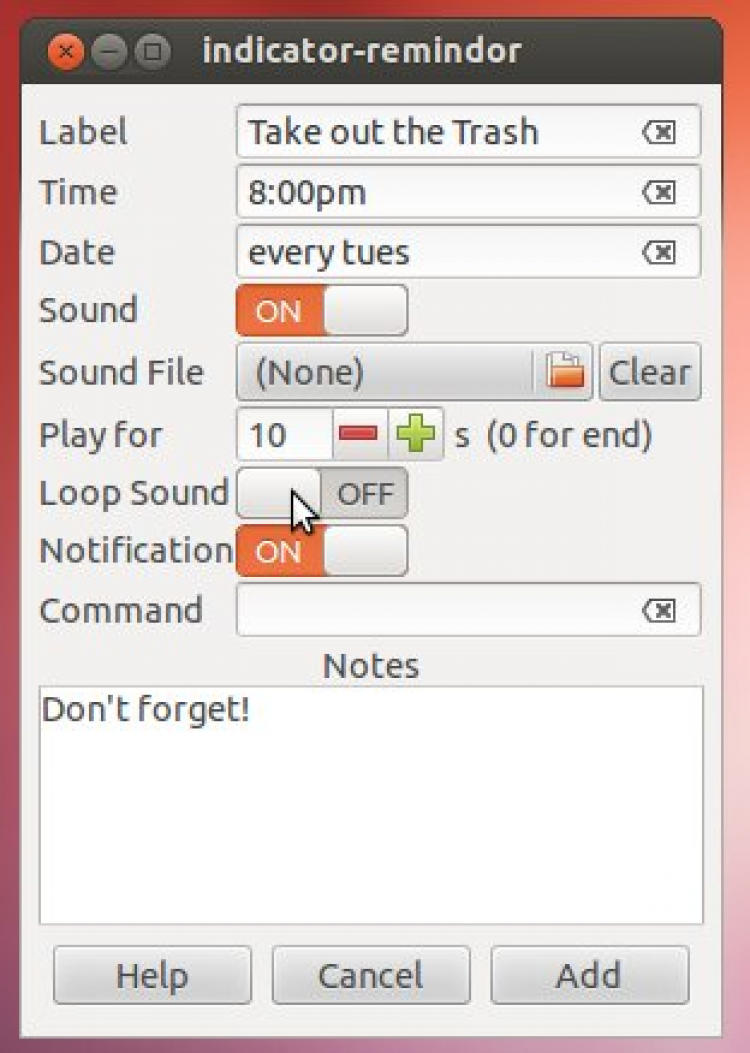This screenshot has width=750, height=1053.
Task: Clear the Command field using its icon
Action: [659, 610]
